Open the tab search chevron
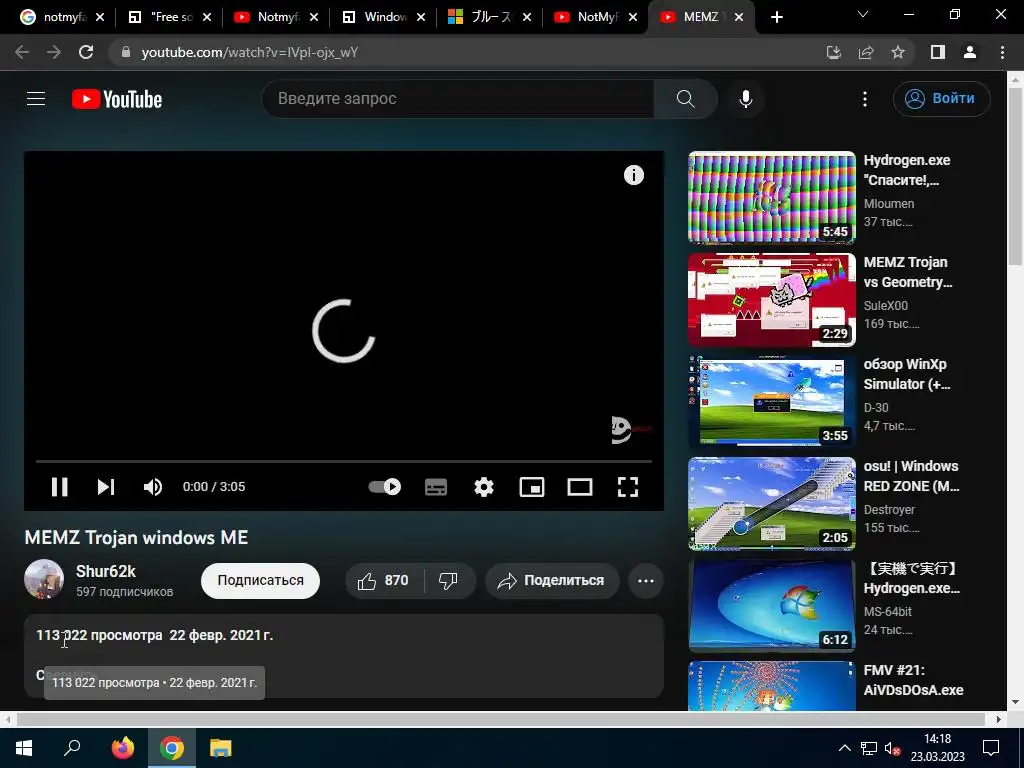Viewport: 1024px width, 768px height. coord(863,14)
